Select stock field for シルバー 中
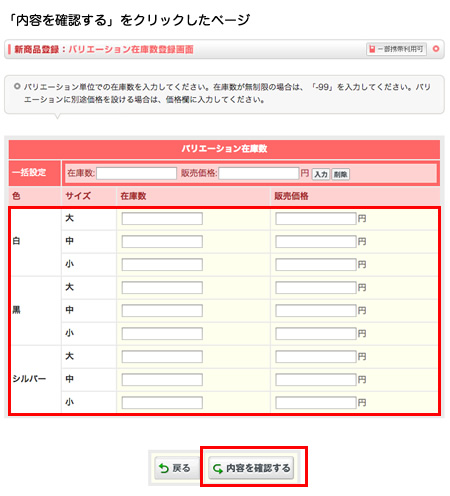This screenshot has width=450, height=496. pyautogui.click(x=162, y=380)
